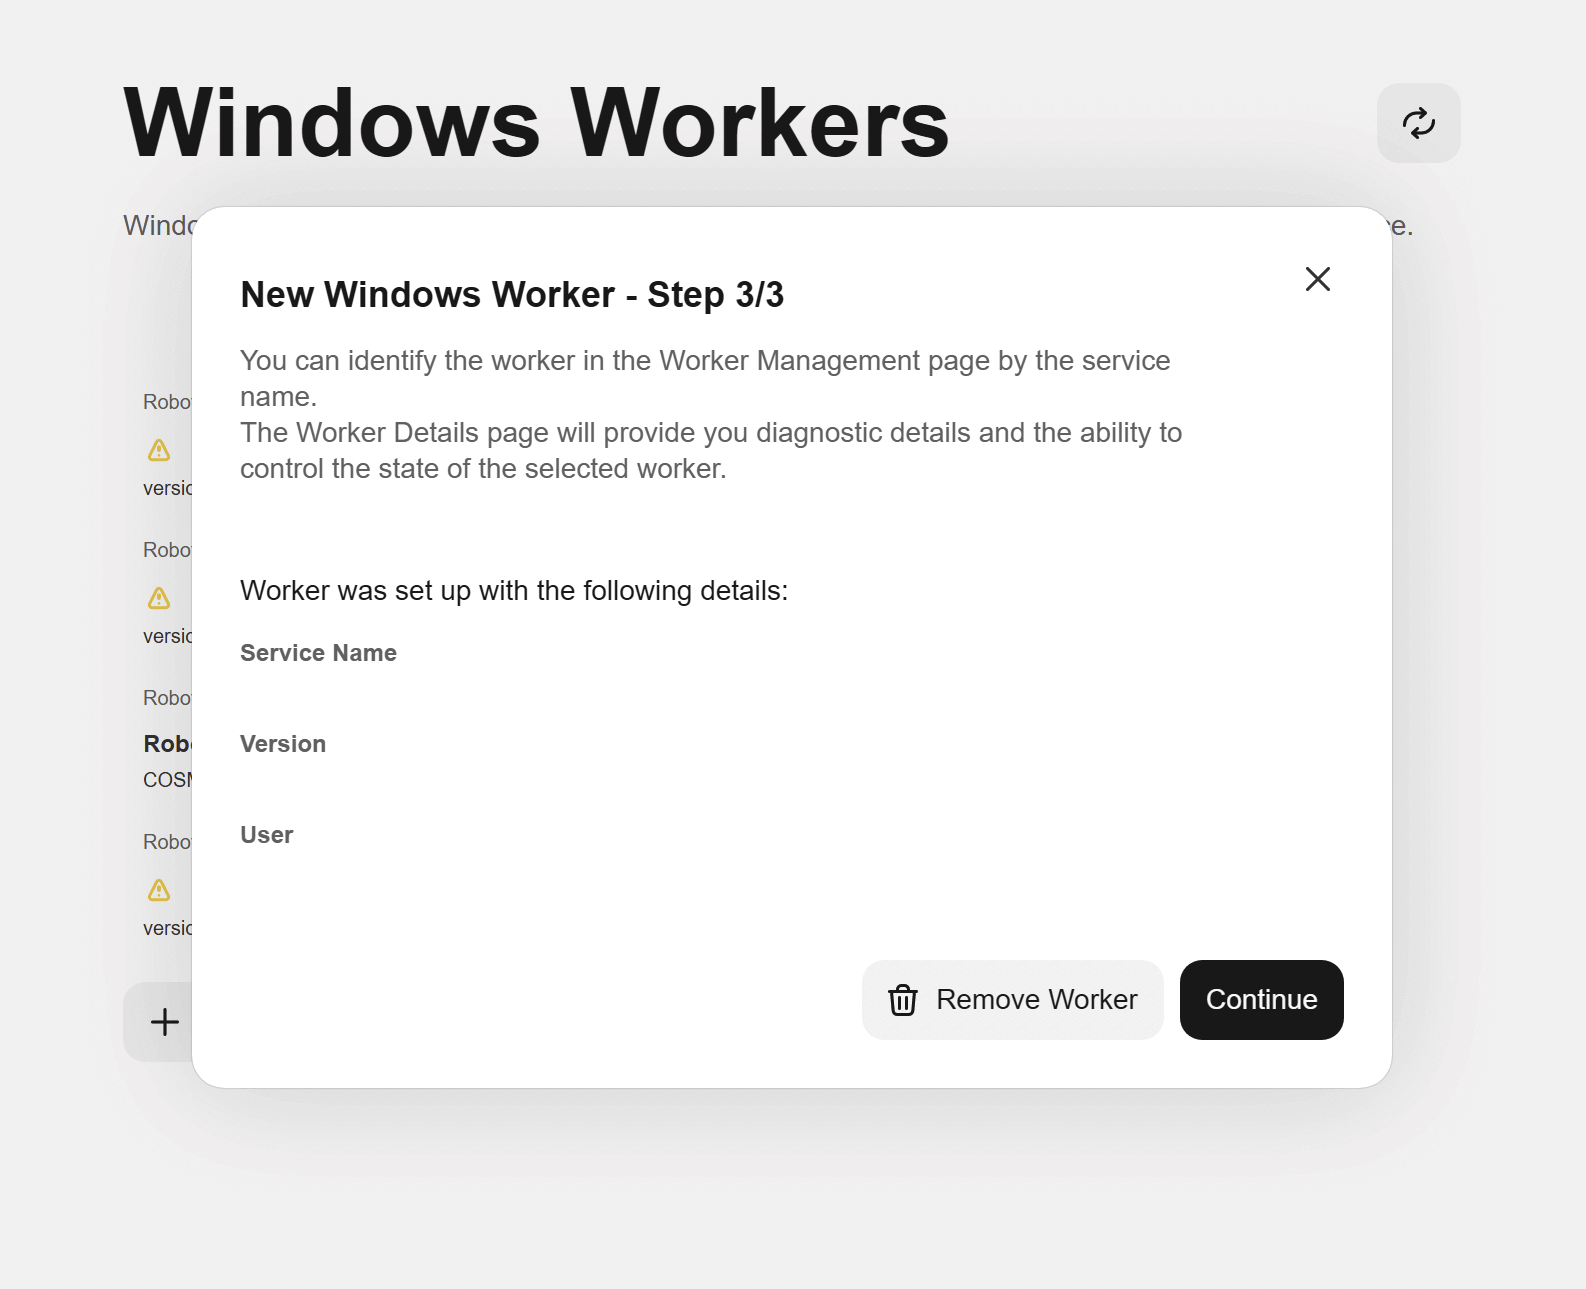1586x1289 pixels.
Task: Click the Windows Workers page heading
Action: tap(536, 123)
